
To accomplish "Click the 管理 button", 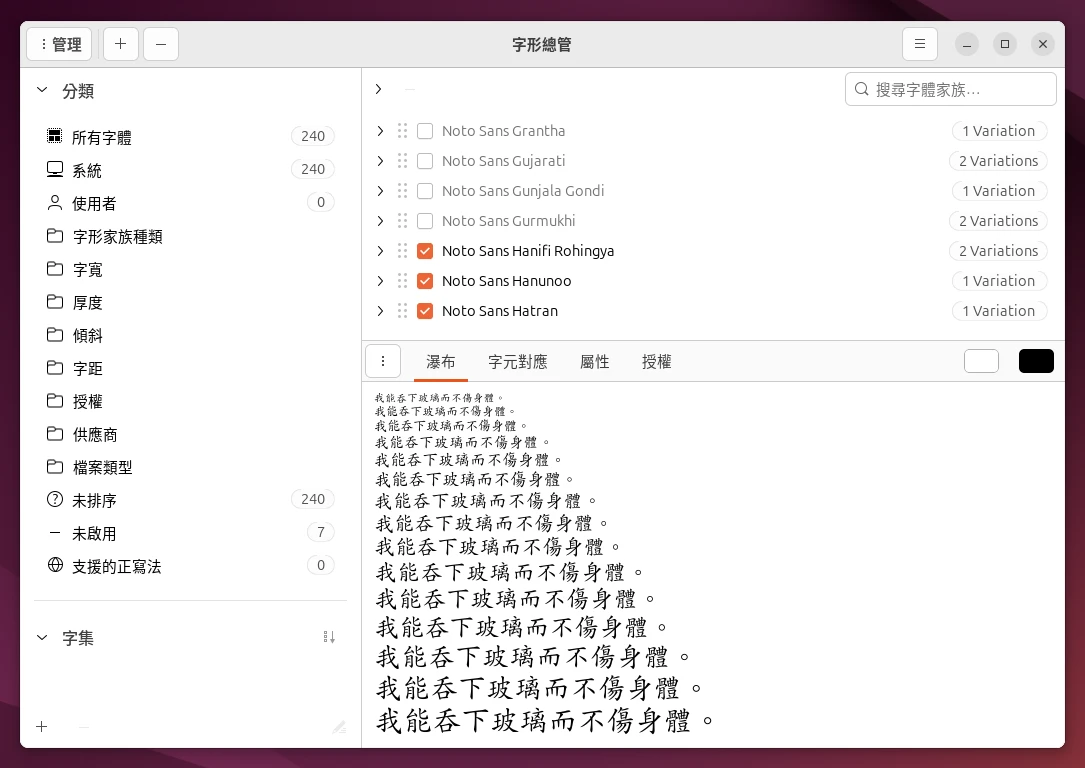I will 59,44.
